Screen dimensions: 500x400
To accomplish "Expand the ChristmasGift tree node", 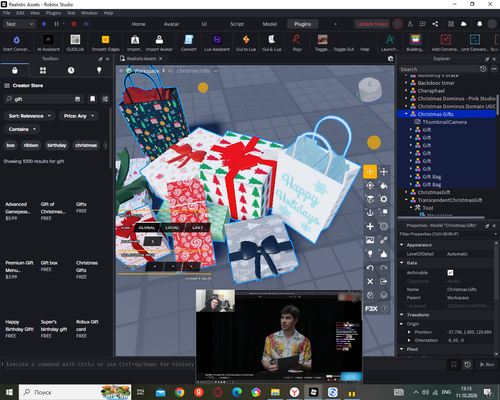I will point(406,192).
